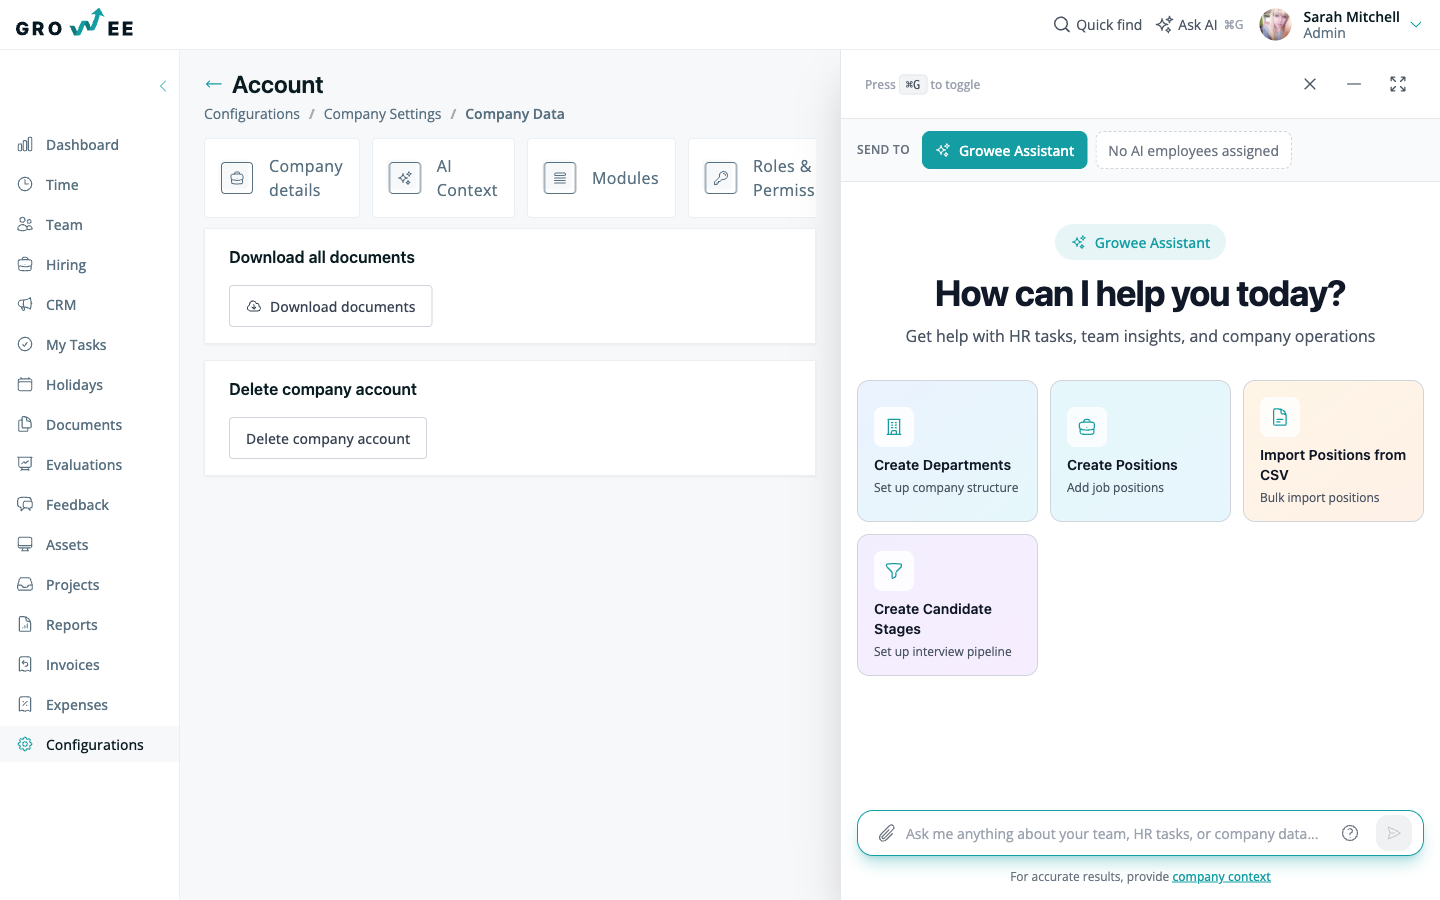Switch to the Modules tab

coord(601,178)
